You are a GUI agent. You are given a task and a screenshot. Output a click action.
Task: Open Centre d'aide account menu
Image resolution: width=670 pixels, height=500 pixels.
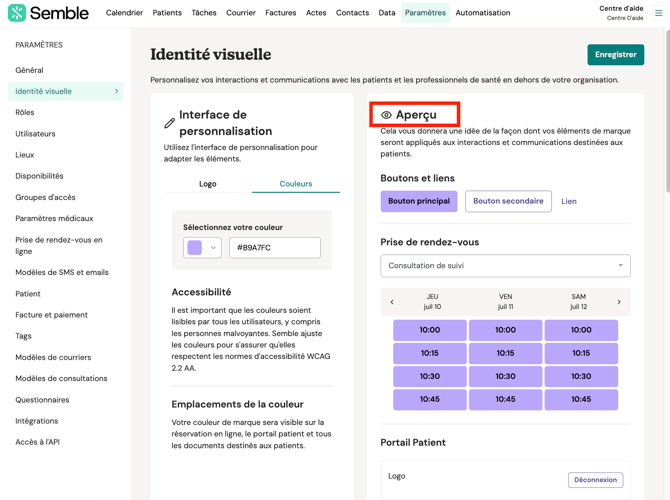pos(621,13)
